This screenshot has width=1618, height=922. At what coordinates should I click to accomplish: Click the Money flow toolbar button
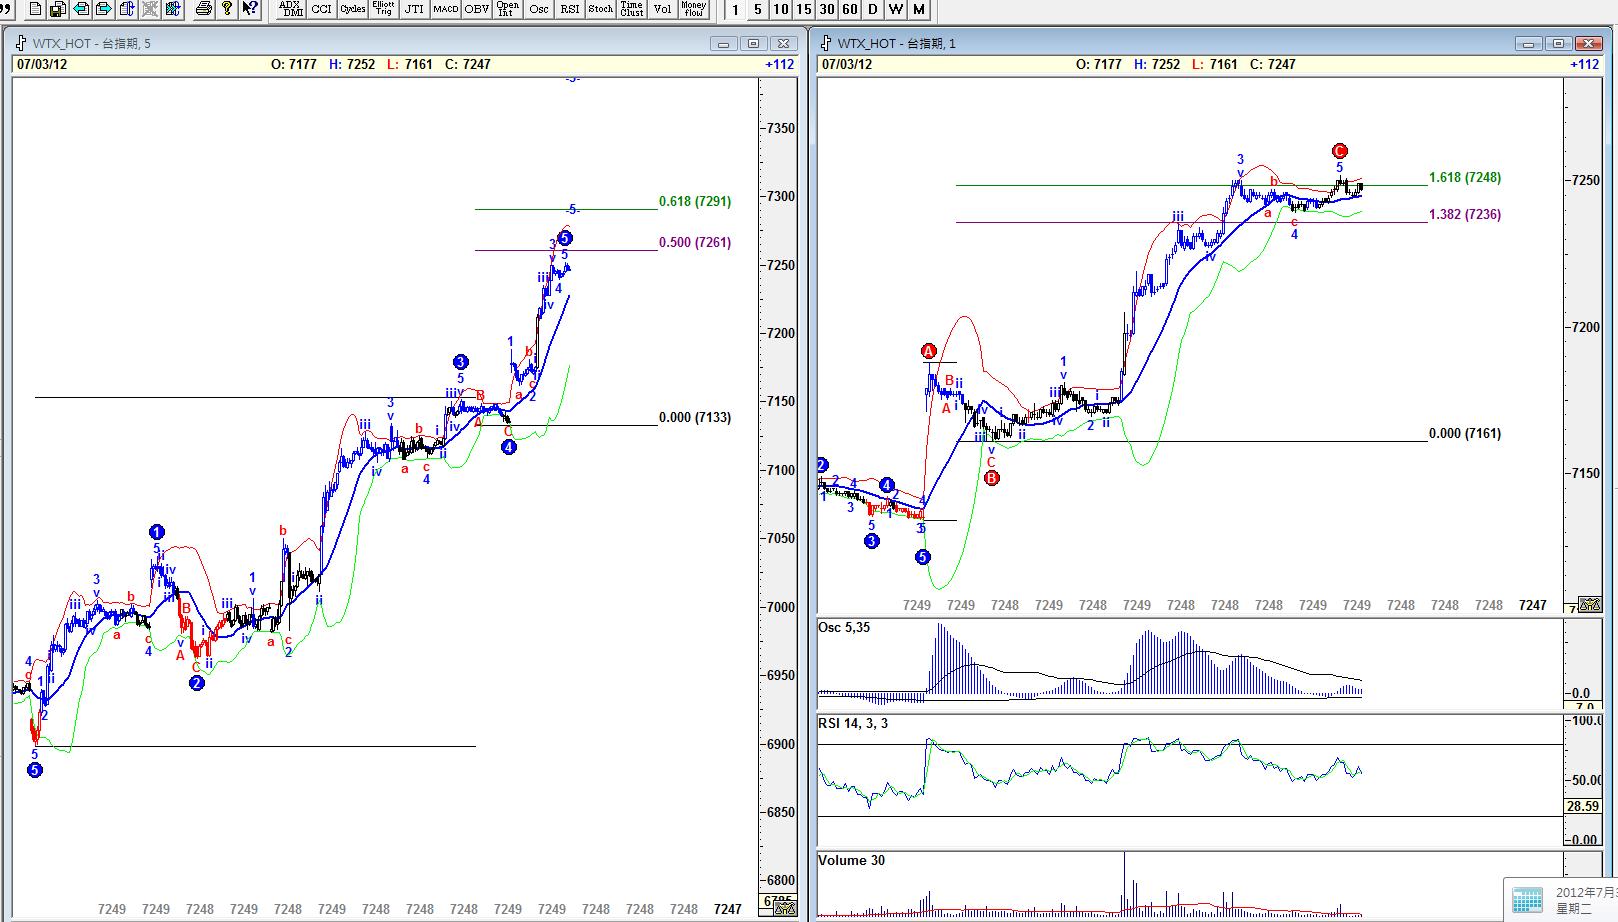[x=693, y=8]
